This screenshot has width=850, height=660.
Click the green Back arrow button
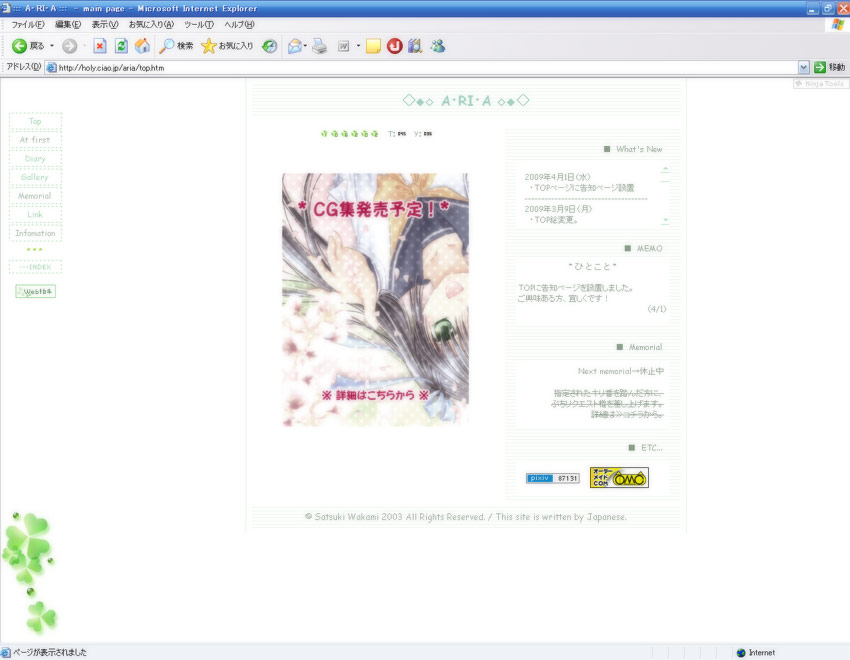(20, 46)
